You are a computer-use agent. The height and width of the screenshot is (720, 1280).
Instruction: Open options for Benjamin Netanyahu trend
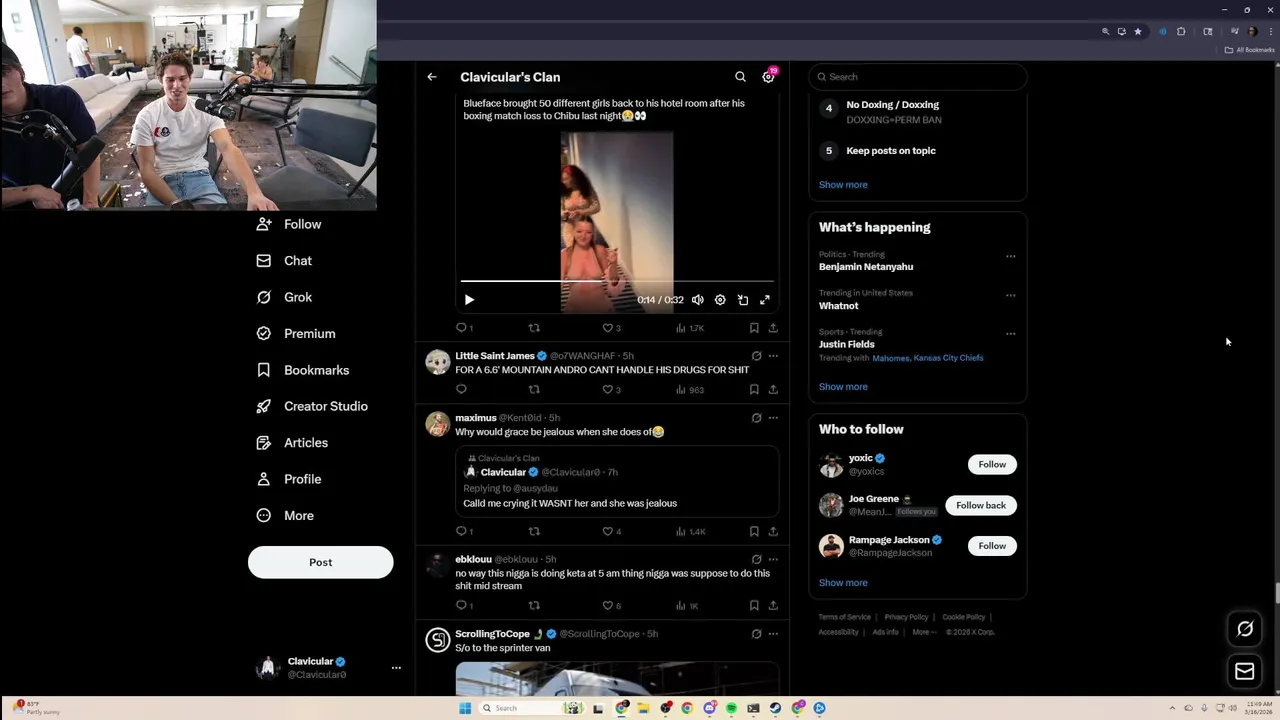[x=1010, y=256]
